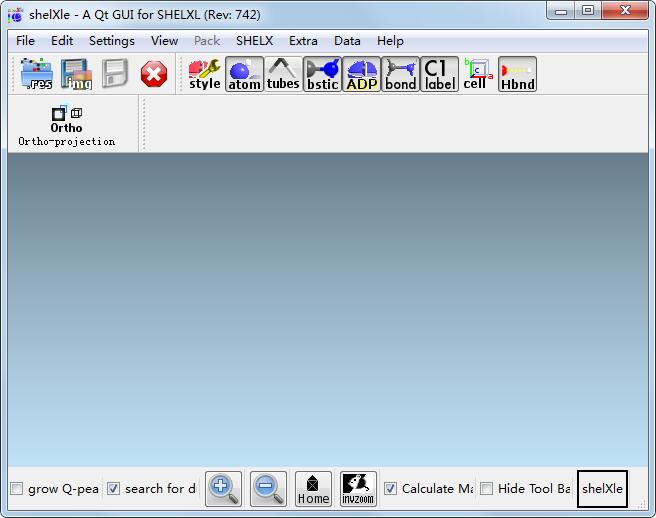
Task: Click the disabled Pack menu
Action: (207, 41)
